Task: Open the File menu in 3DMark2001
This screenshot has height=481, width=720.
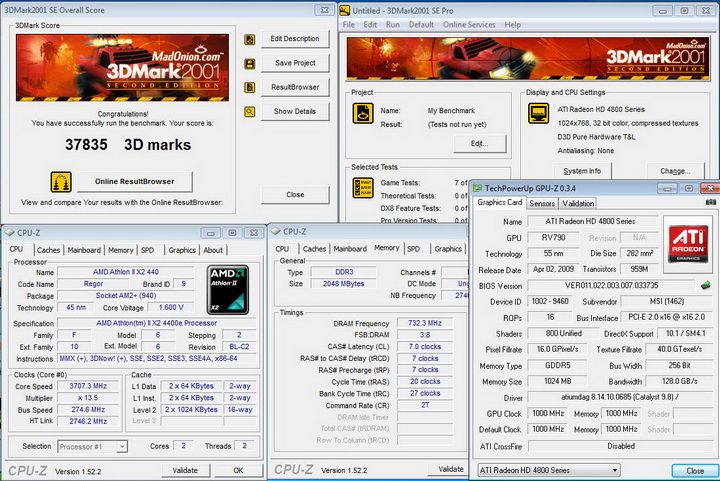Action: point(349,25)
